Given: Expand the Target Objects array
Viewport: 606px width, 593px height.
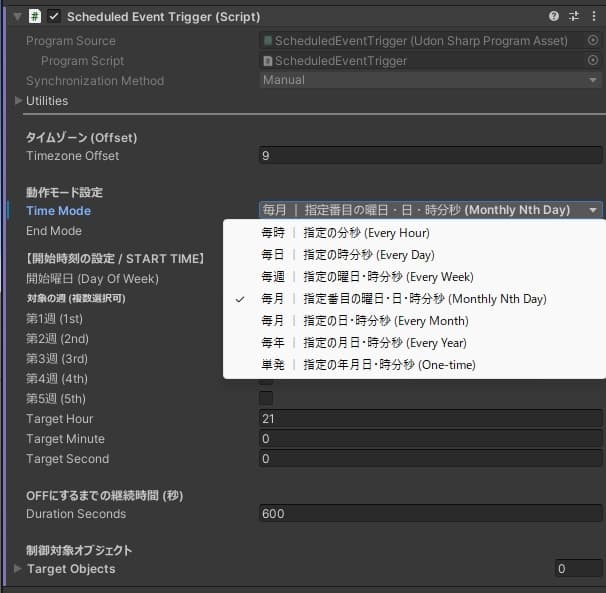Looking at the screenshot, I should [17, 568].
